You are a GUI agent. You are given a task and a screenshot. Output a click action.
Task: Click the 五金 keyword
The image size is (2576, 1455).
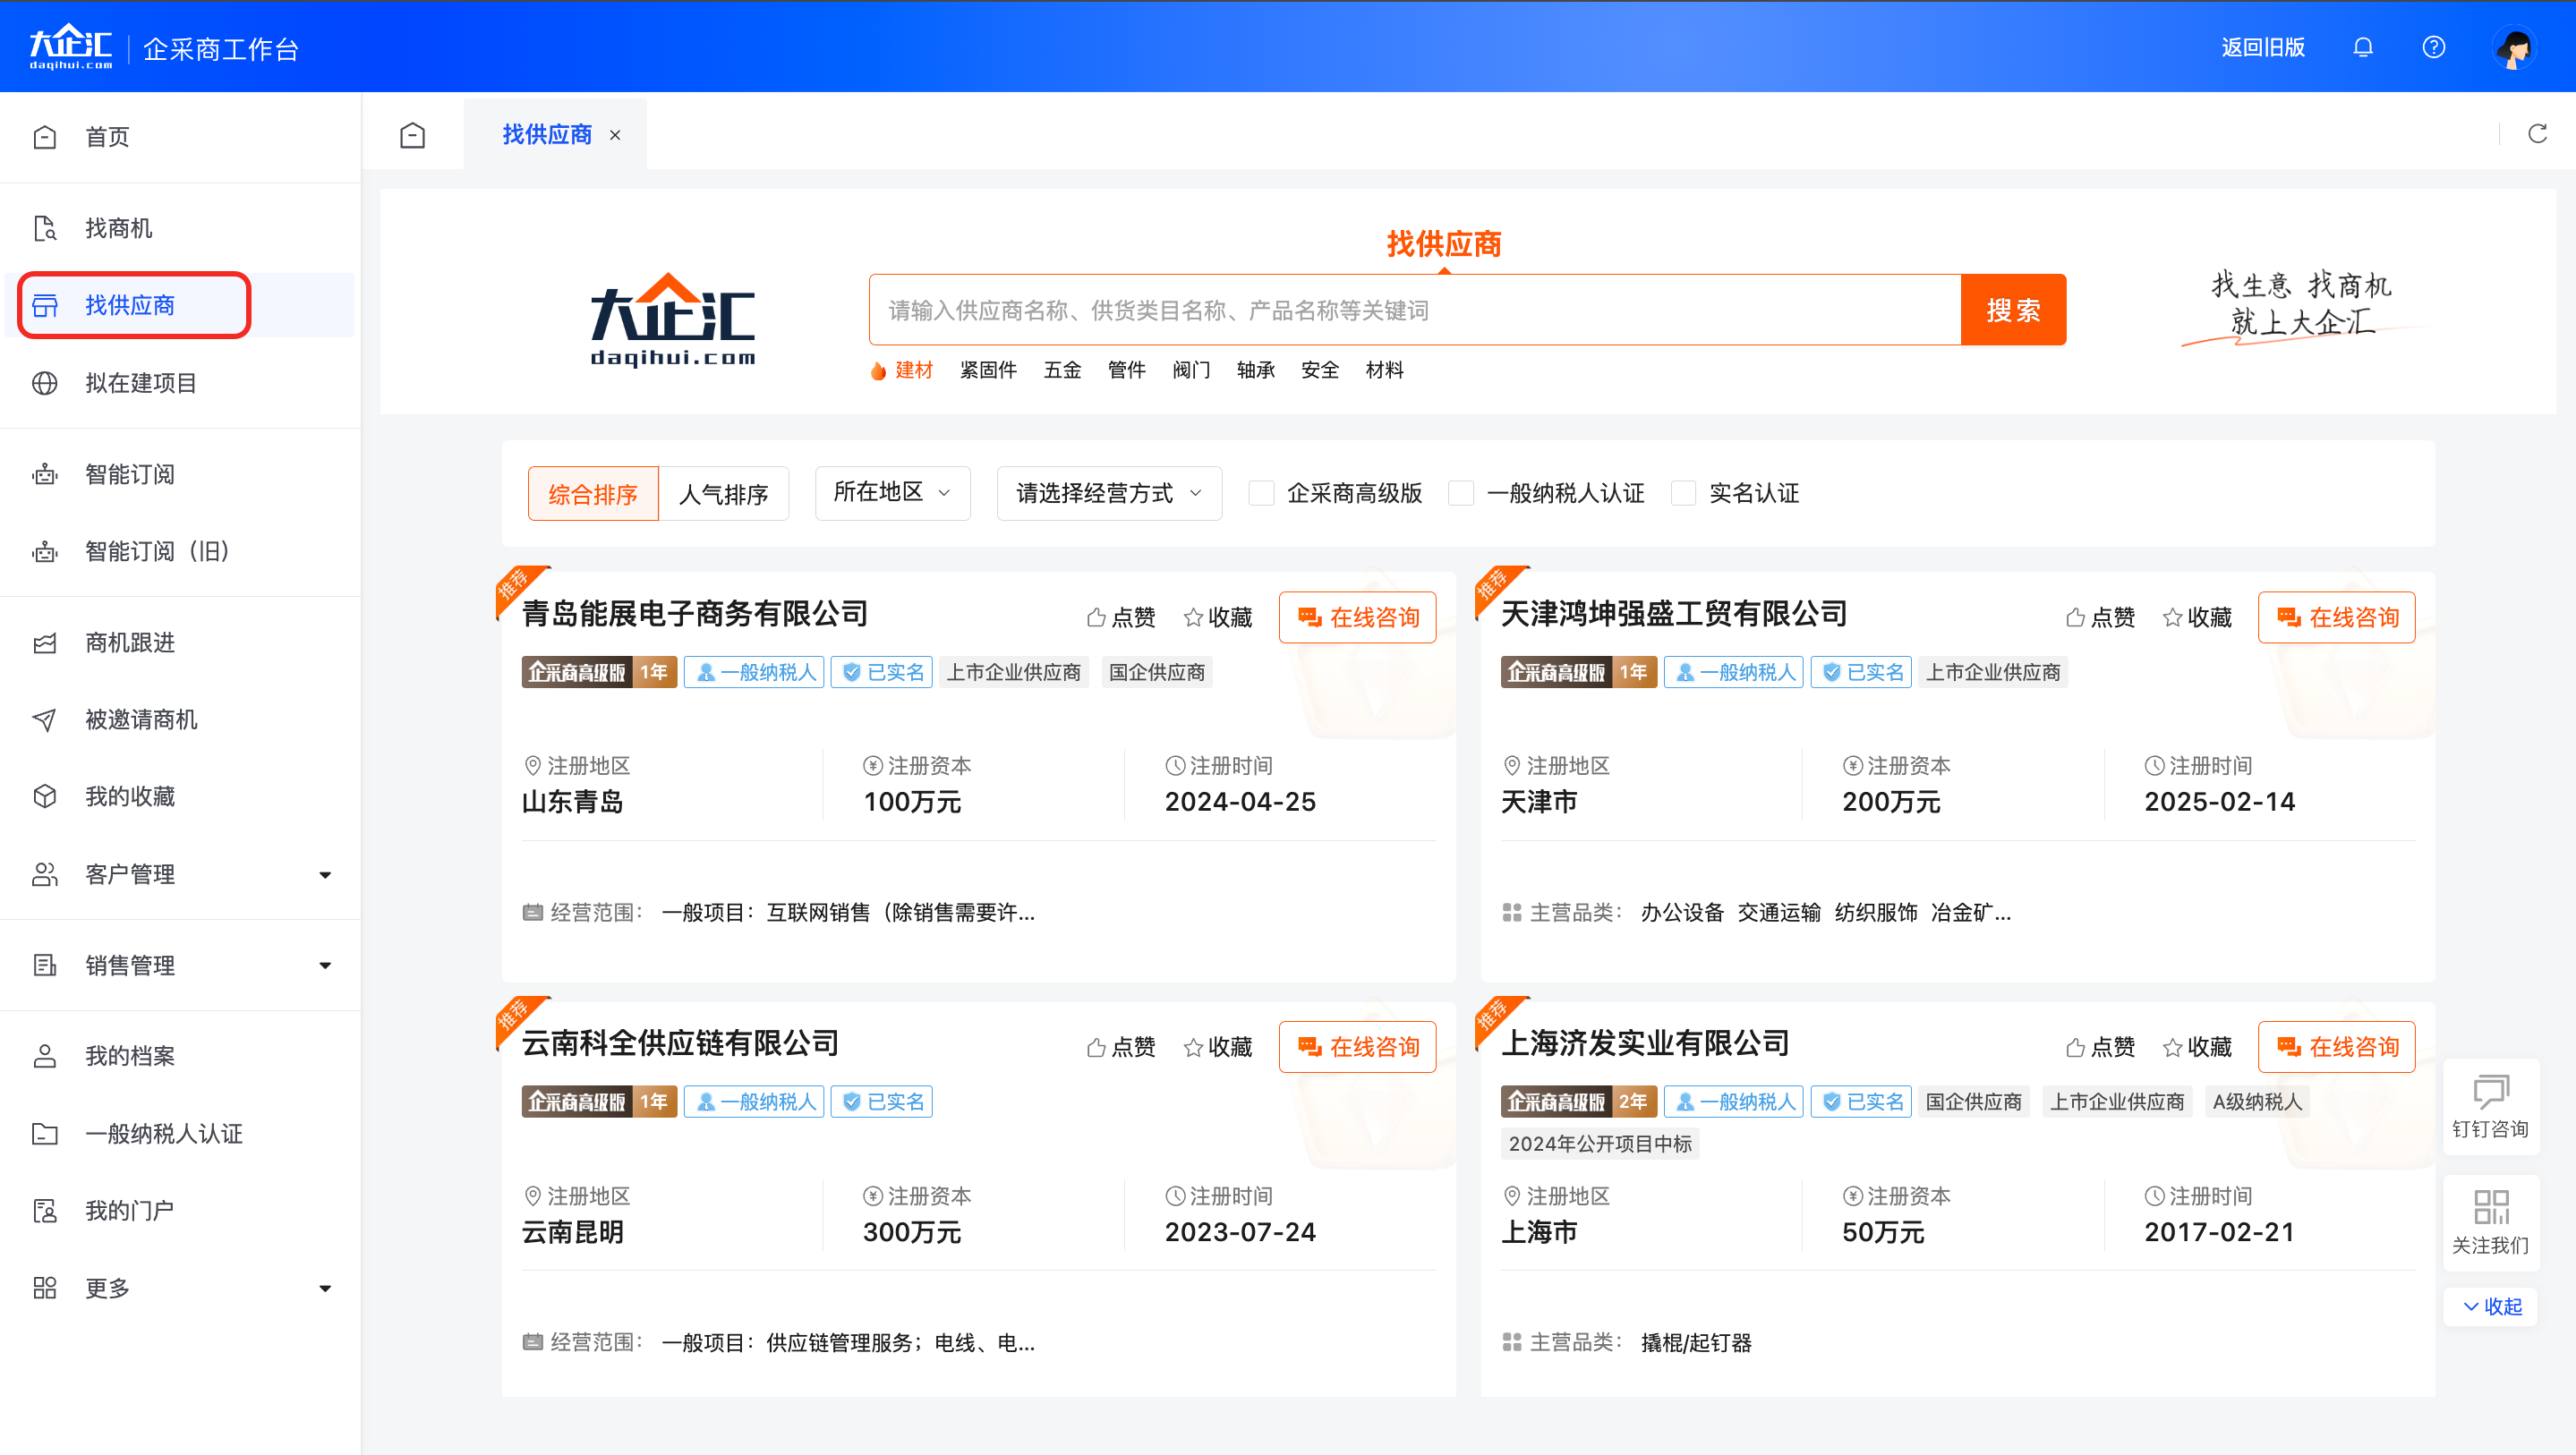(x=1062, y=370)
